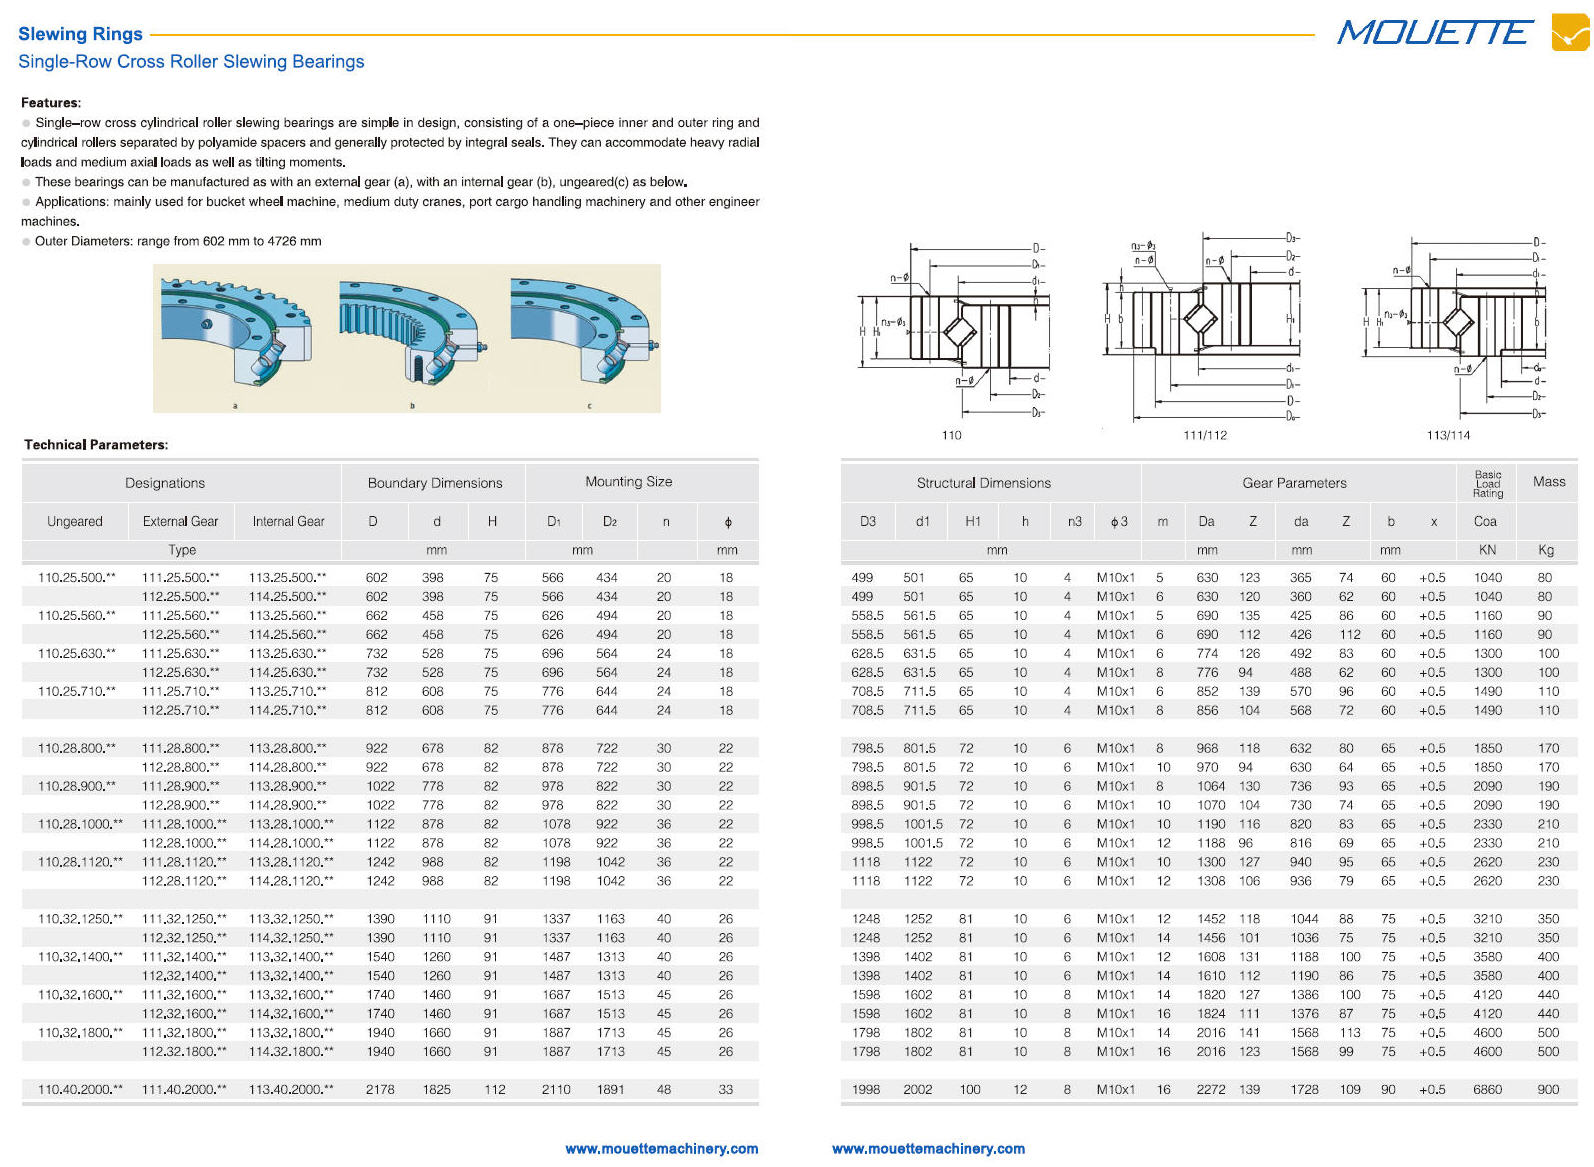Select designation '113.25.630.**'
This screenshot has width=1594, height=1167.
pos(288,654)
